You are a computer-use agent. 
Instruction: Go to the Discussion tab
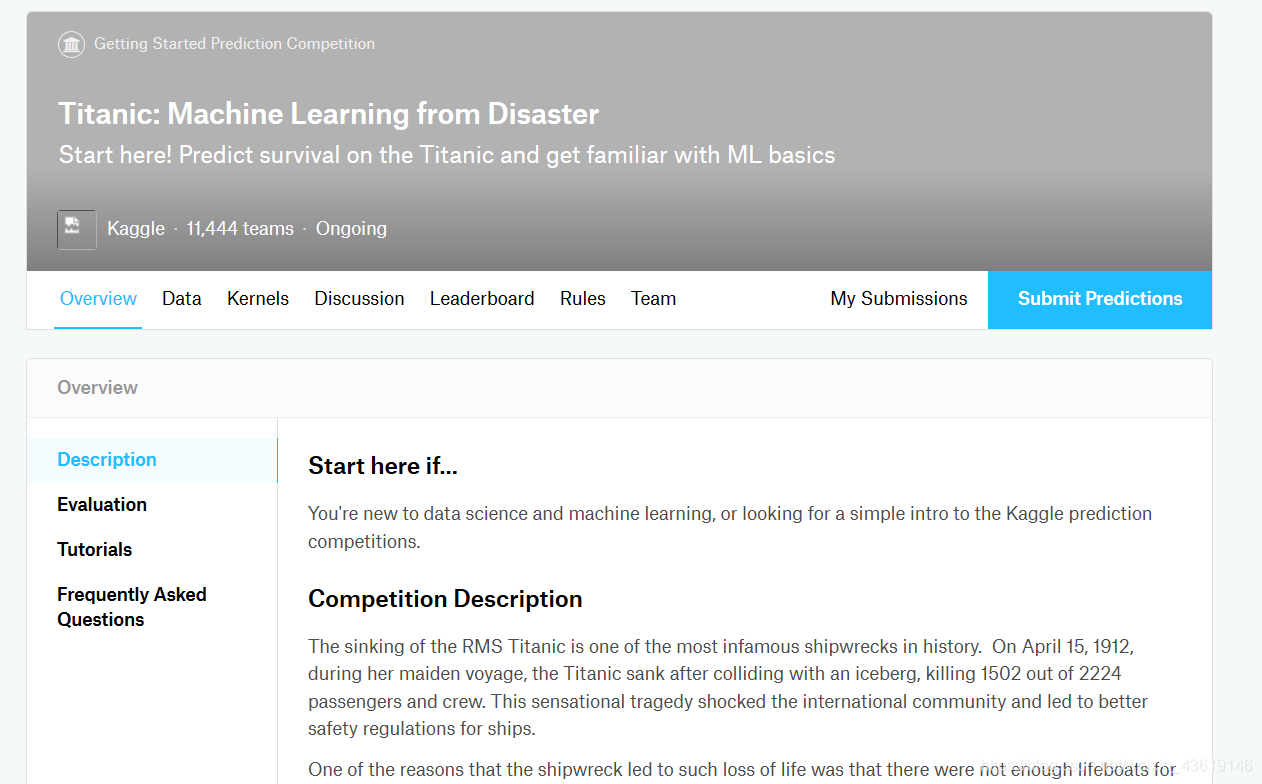pos(359,298)
